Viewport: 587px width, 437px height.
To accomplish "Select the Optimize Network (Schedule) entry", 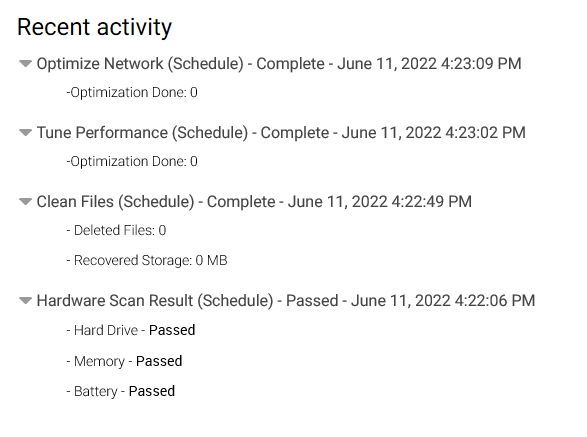I will coord(279,64).
